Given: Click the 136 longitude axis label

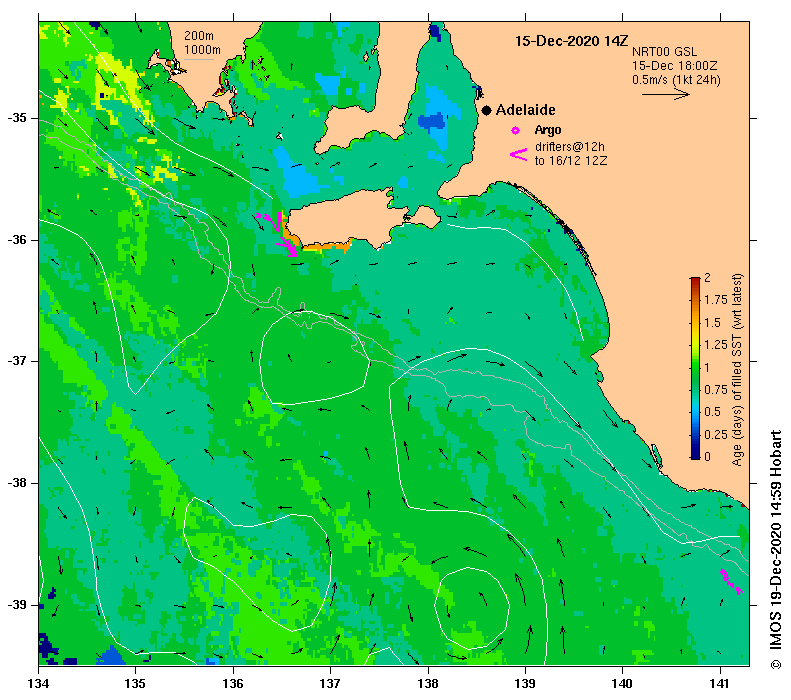Looking at the screenshot, I should click(x=233, y=683).
